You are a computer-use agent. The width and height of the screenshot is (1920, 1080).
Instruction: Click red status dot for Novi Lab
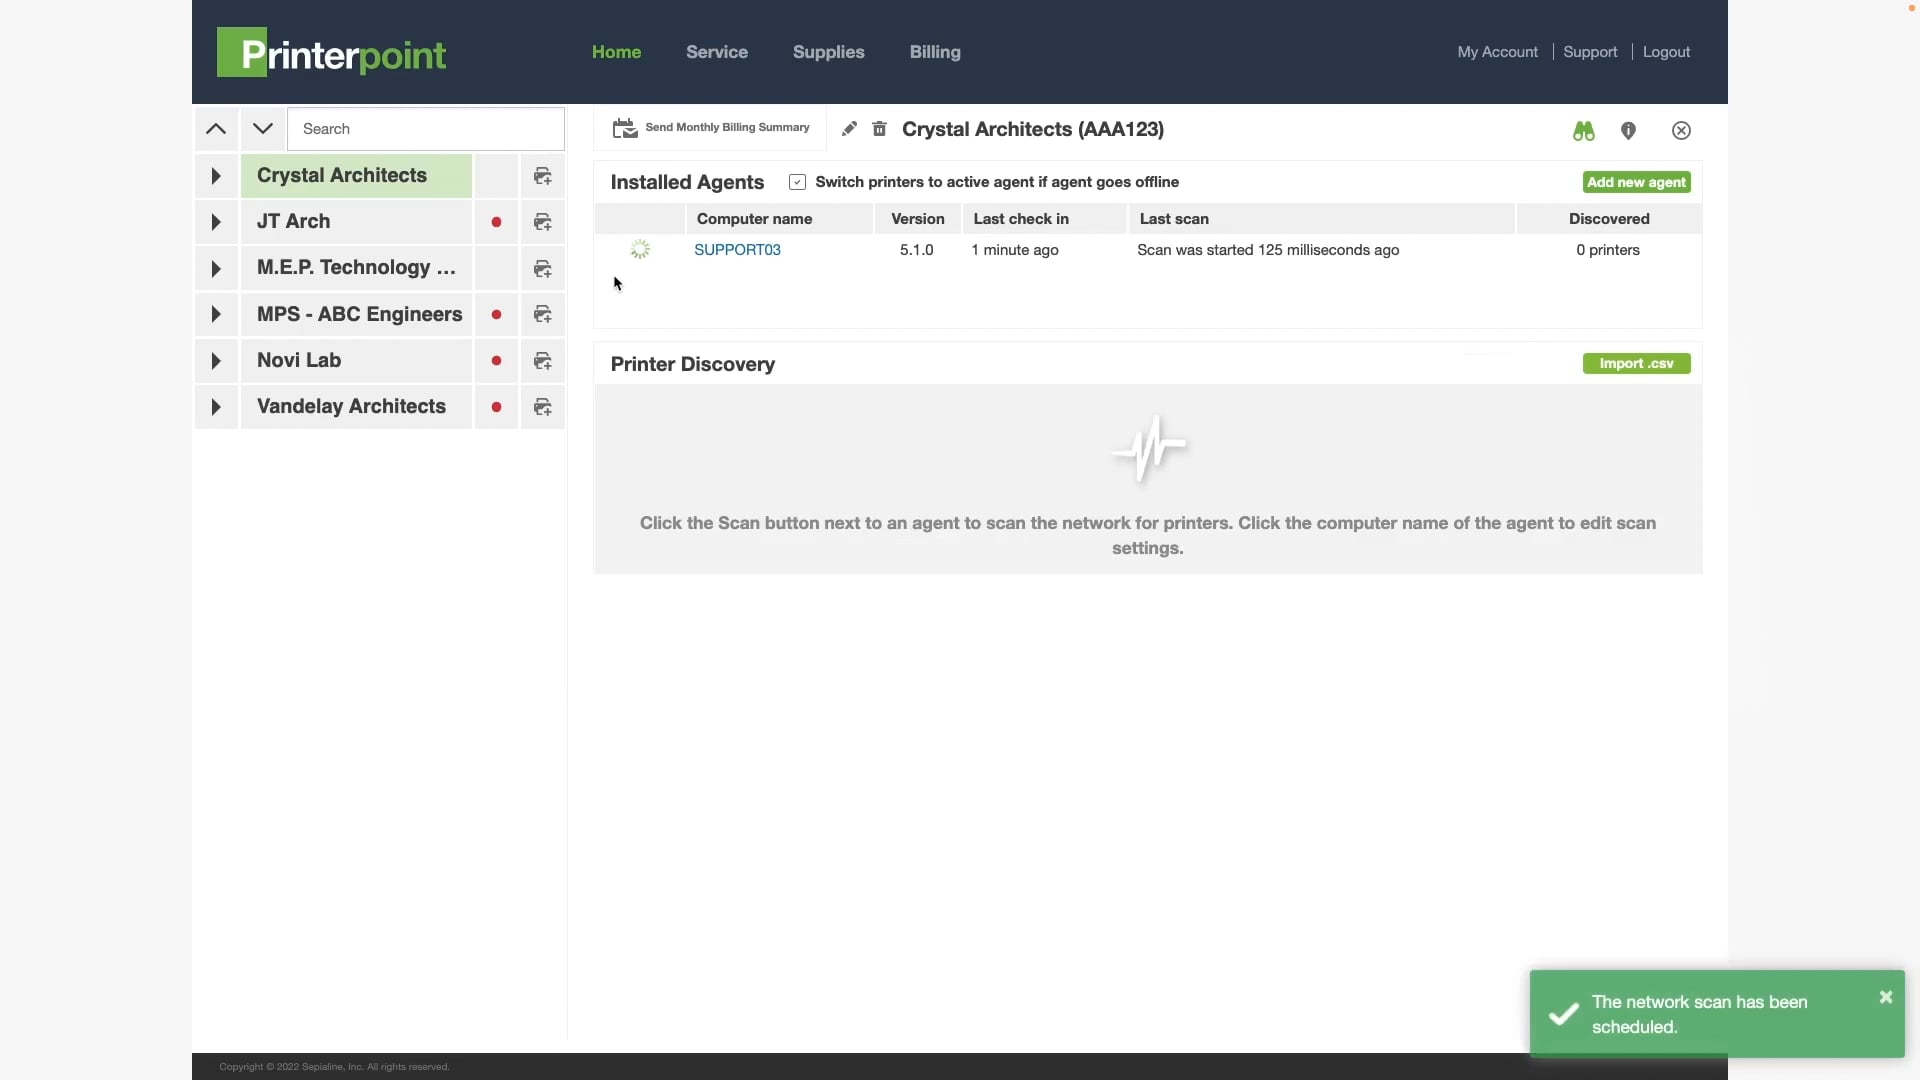tap(496, 361)
